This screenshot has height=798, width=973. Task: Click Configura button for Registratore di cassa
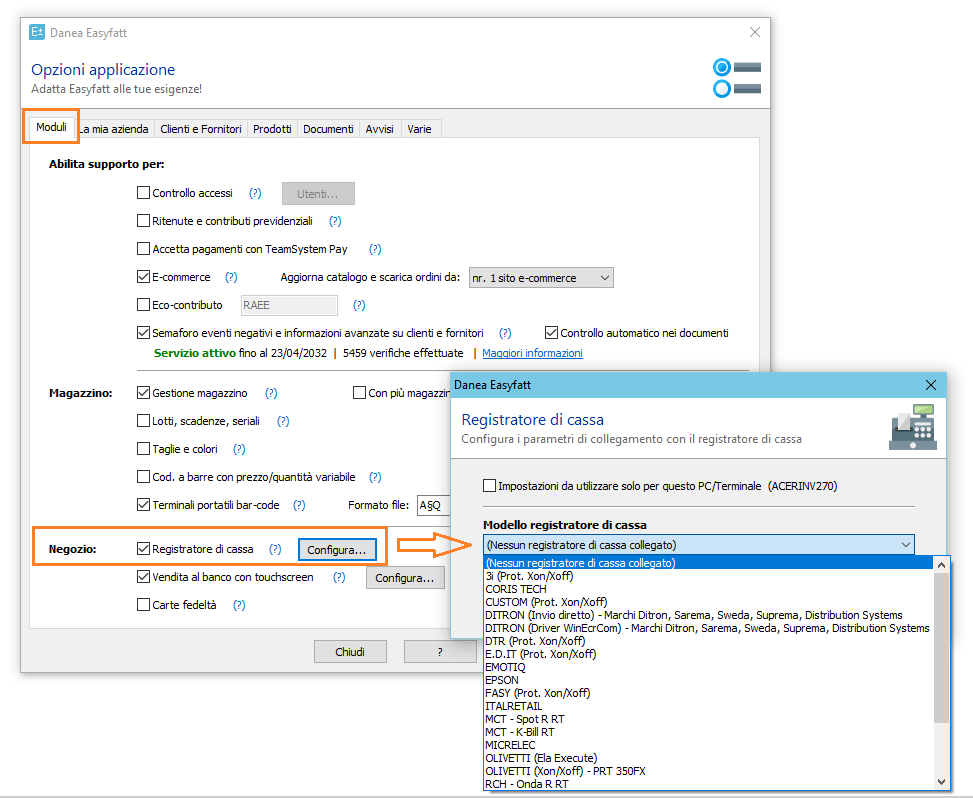click(x=337, y=550)
